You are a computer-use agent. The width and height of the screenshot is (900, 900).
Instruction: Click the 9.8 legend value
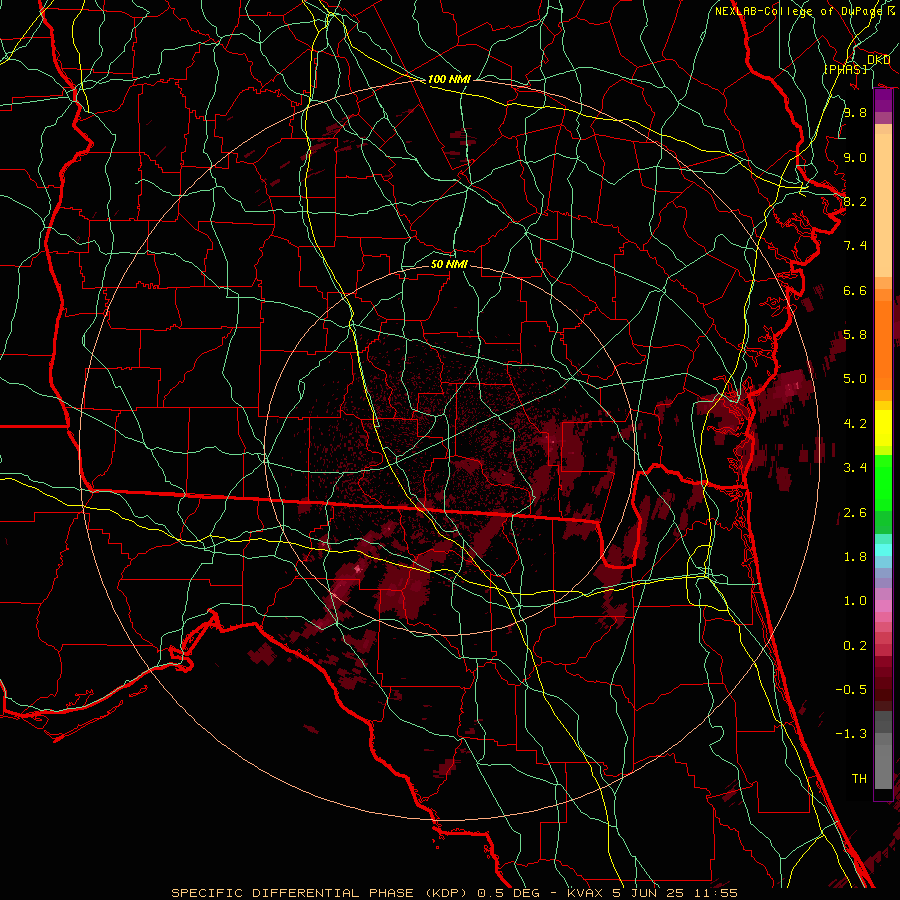point(855,112)
